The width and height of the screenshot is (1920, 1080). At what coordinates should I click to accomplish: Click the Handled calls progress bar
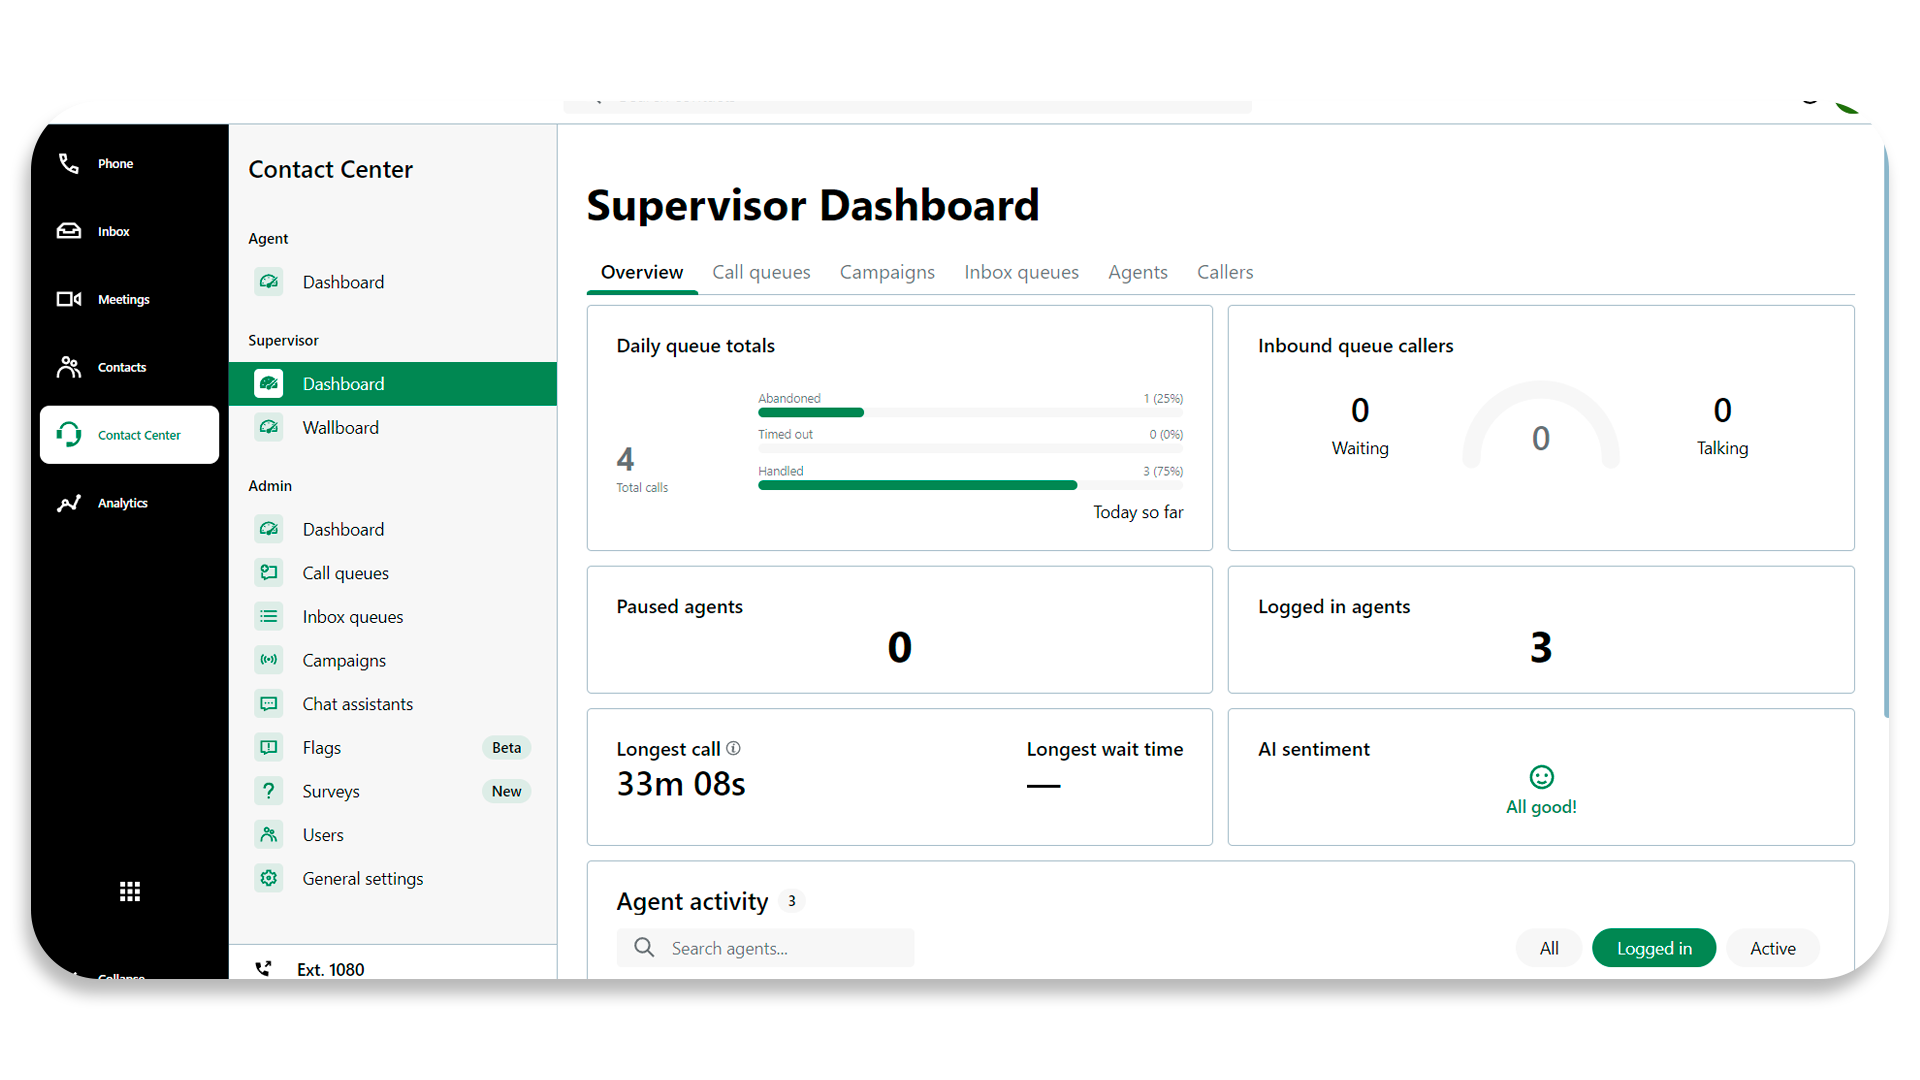click(970, 485)
